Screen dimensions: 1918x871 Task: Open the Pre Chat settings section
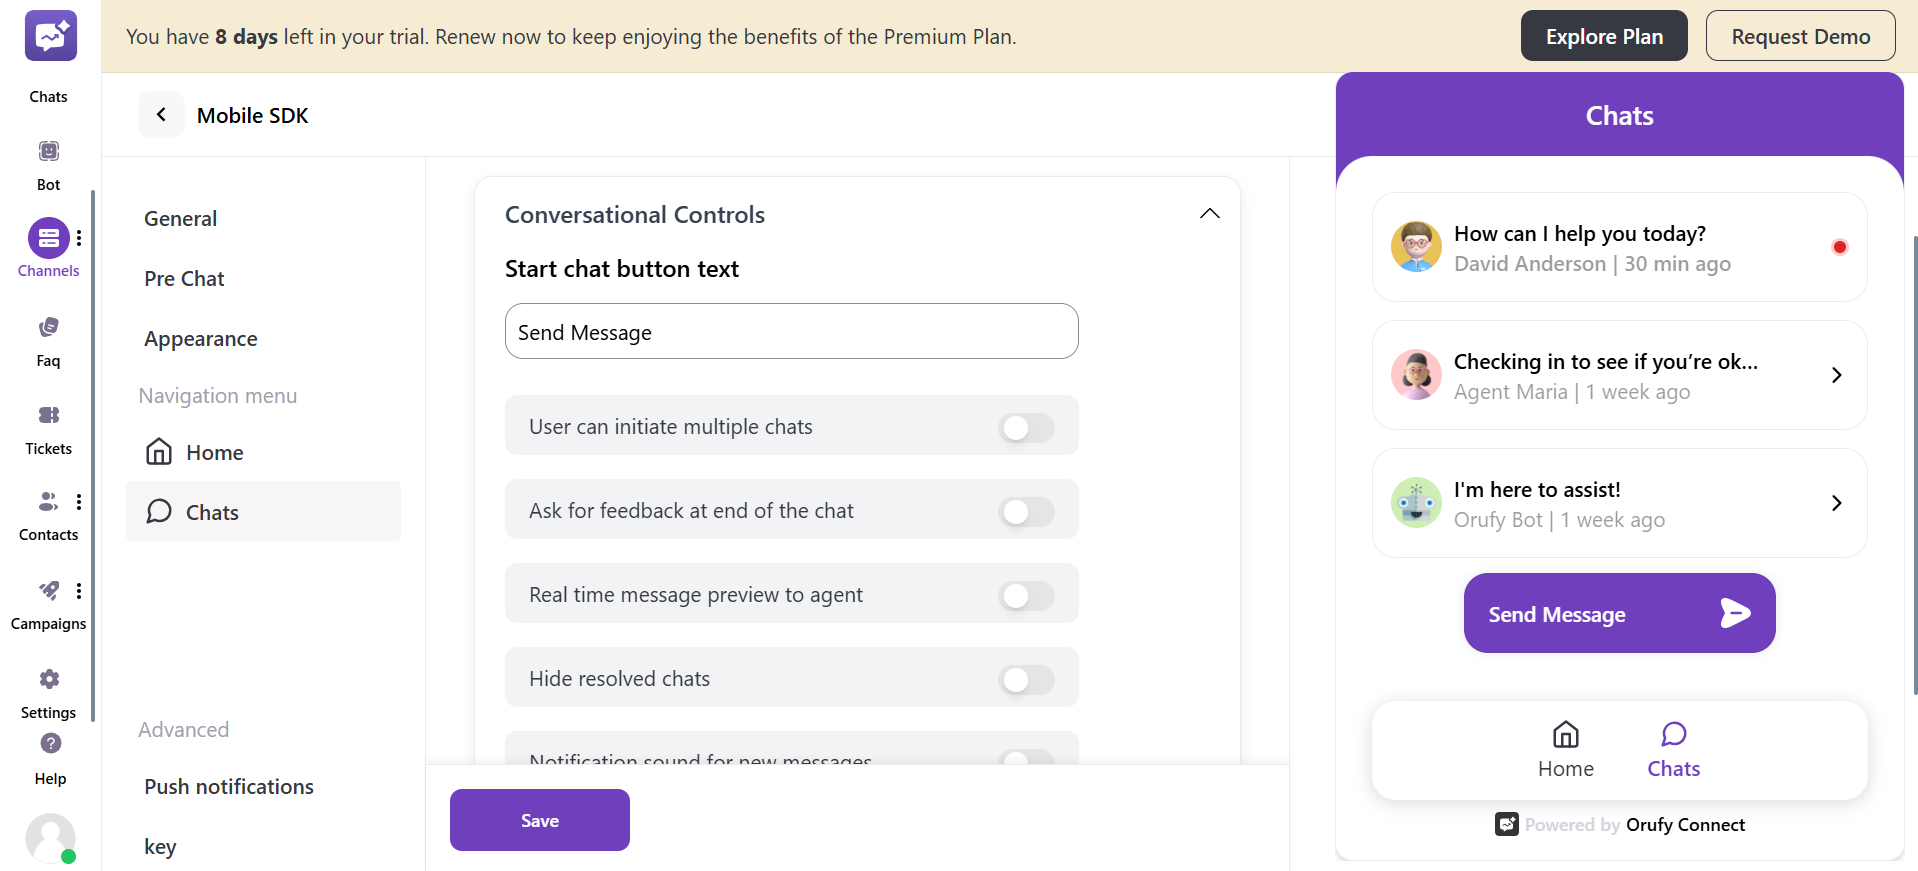[x=184, y=278]
